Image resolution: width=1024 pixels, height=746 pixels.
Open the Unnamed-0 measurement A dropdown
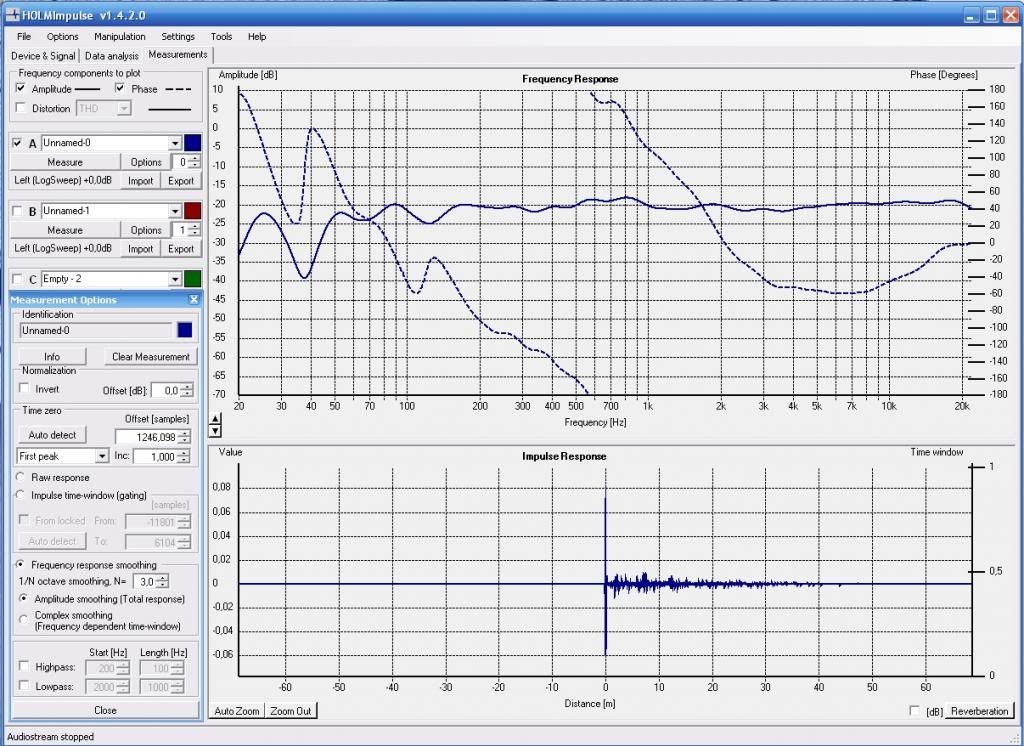tap(174, 143)
